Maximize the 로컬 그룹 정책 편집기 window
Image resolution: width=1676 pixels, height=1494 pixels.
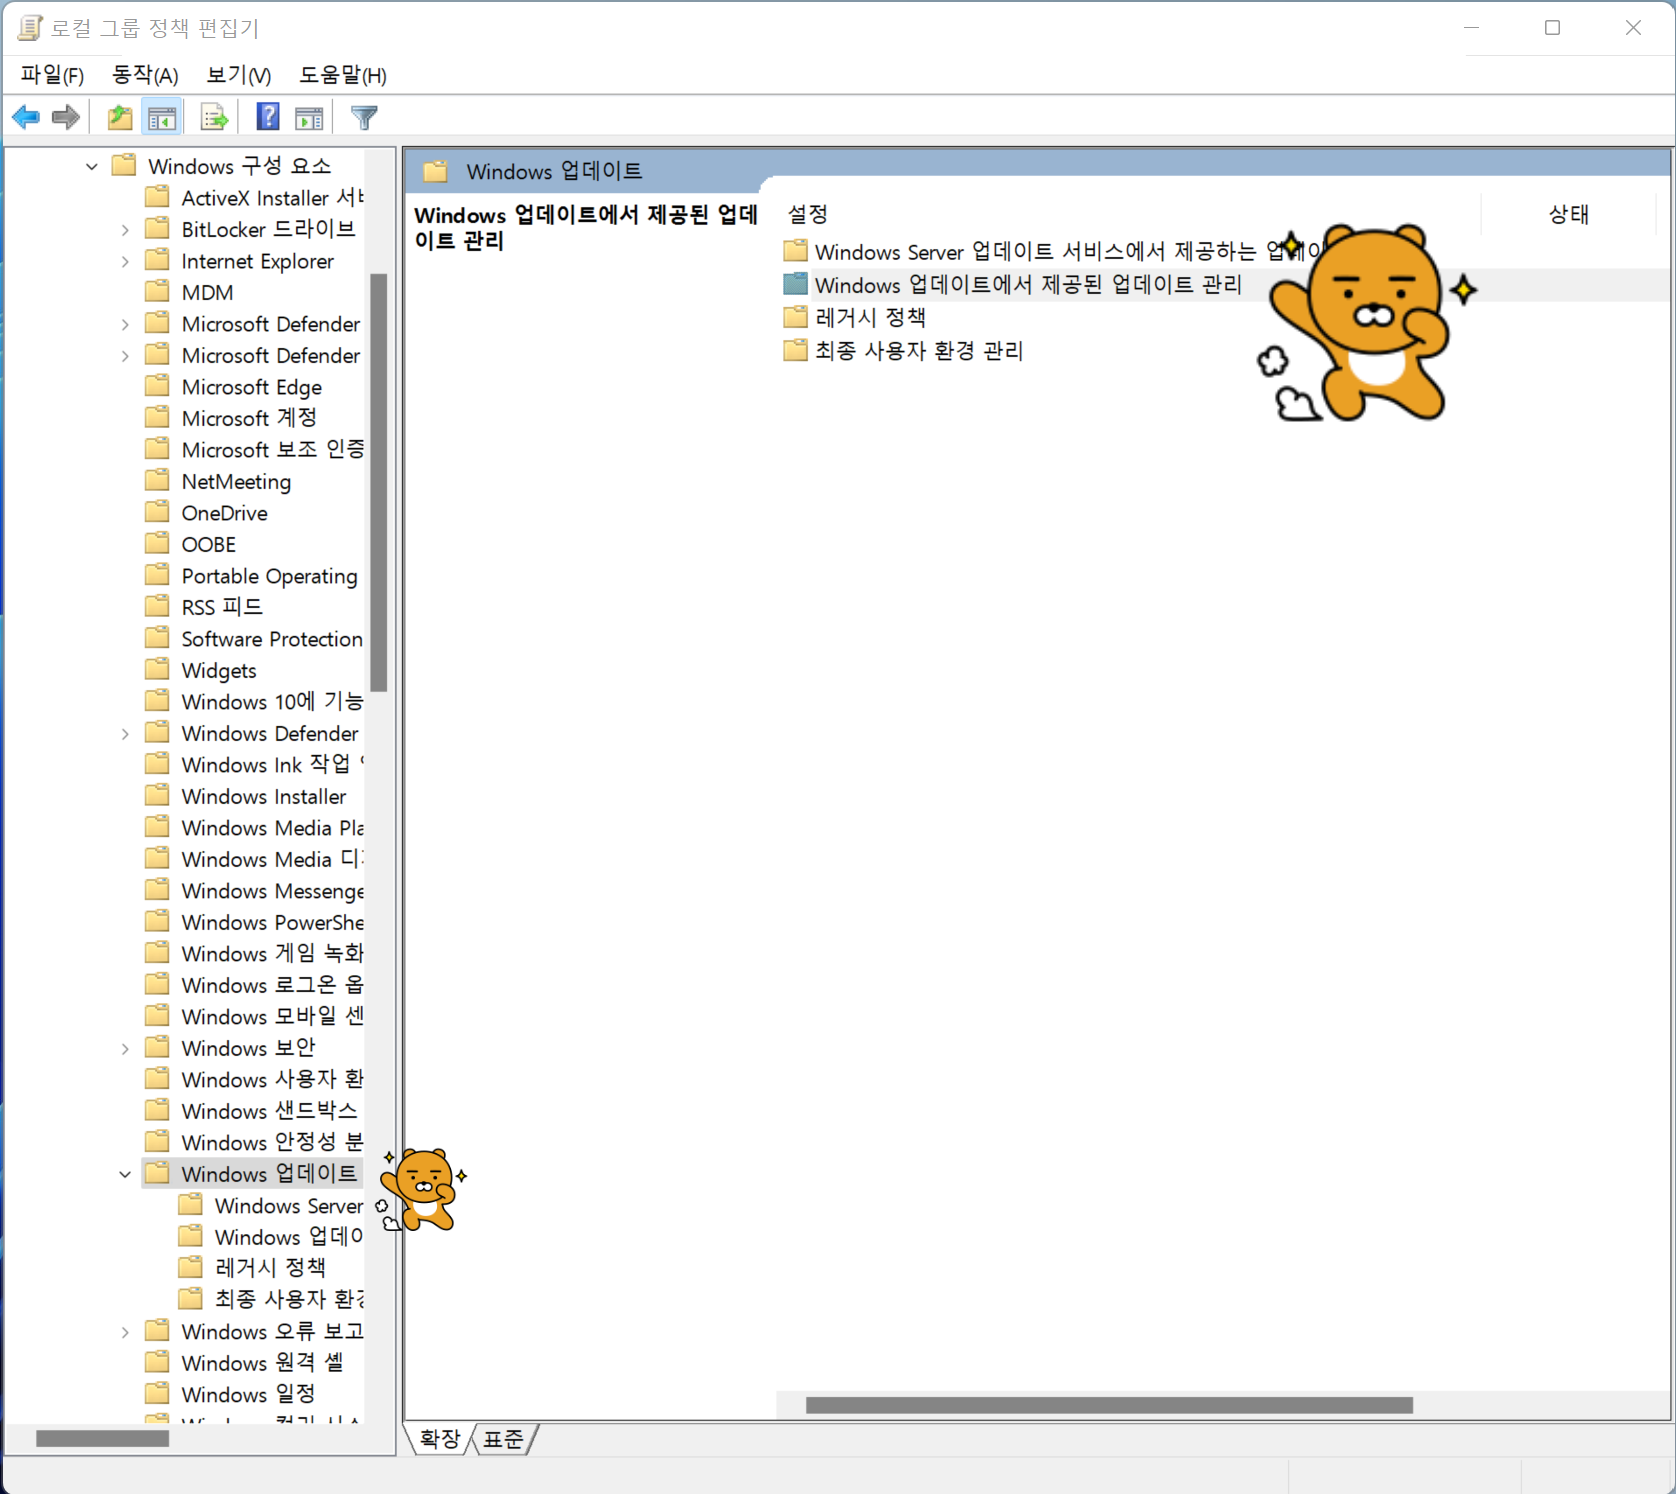point(1552,28)
